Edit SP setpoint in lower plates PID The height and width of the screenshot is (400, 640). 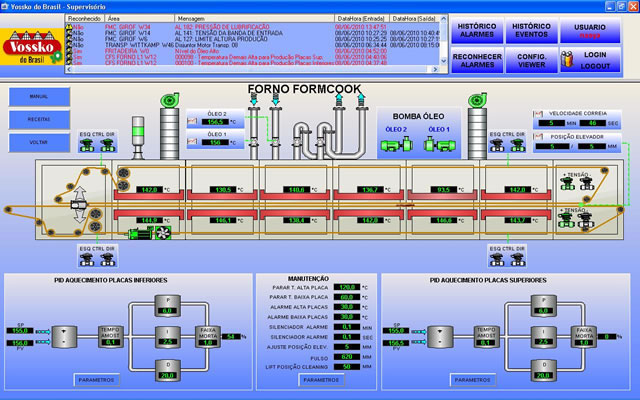pos(20,331)
